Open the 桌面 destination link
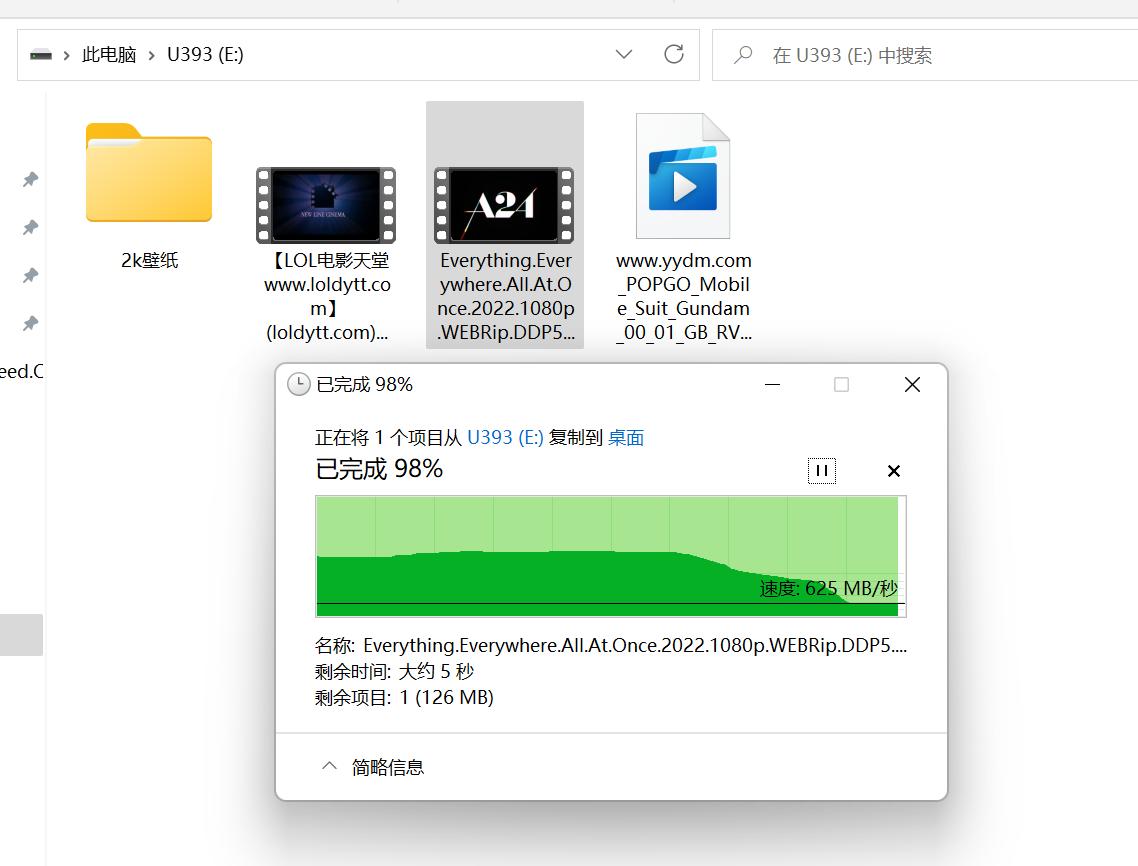Image resolution: width=1138 pixels, height=866 pixels. click(625, 437)
